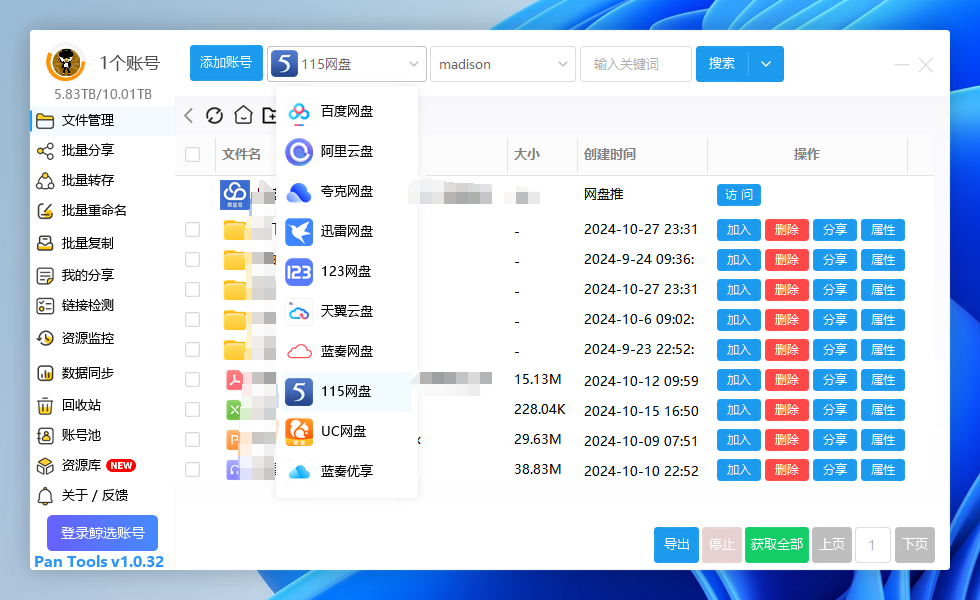This screenshot has height=600, width=980.
Task: Click the 搜索 button
Action: pos(722,64)
